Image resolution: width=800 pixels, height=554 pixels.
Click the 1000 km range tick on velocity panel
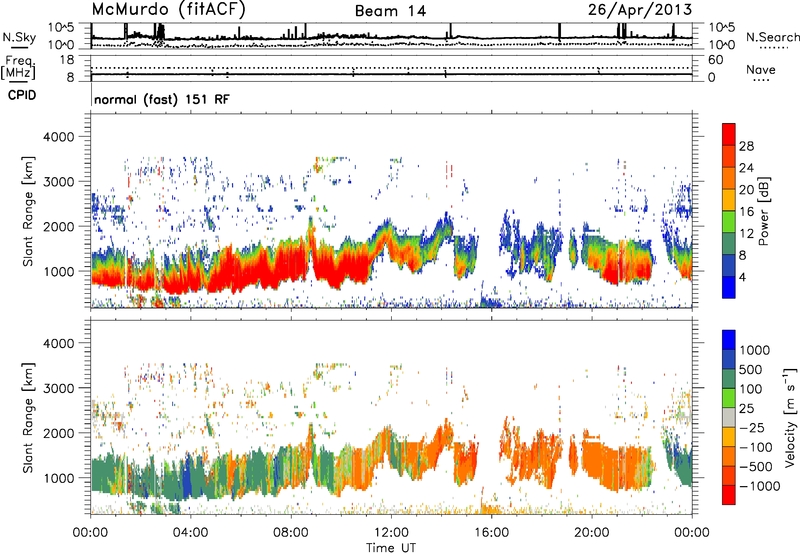pyautogui.click(x=58, y=478)
